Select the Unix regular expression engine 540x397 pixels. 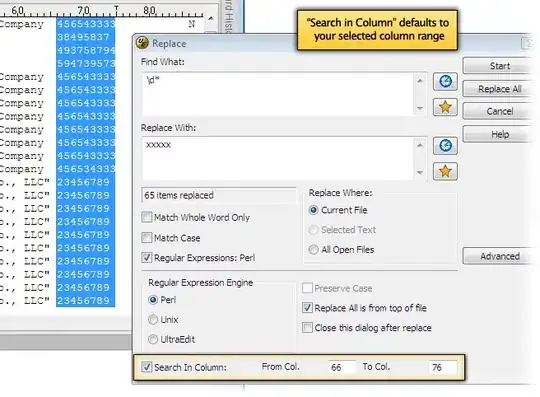(x=153, y=320)
